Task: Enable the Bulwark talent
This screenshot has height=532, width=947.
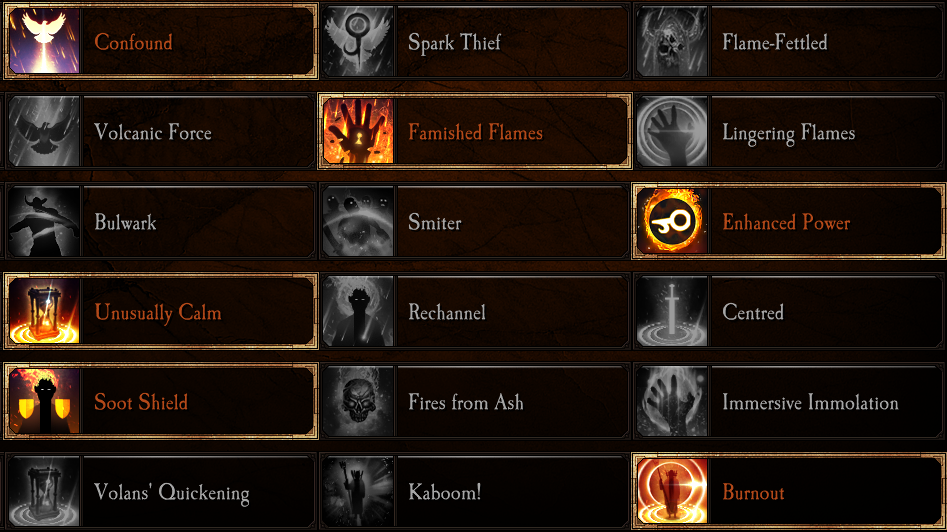Action: click(161, 221)
